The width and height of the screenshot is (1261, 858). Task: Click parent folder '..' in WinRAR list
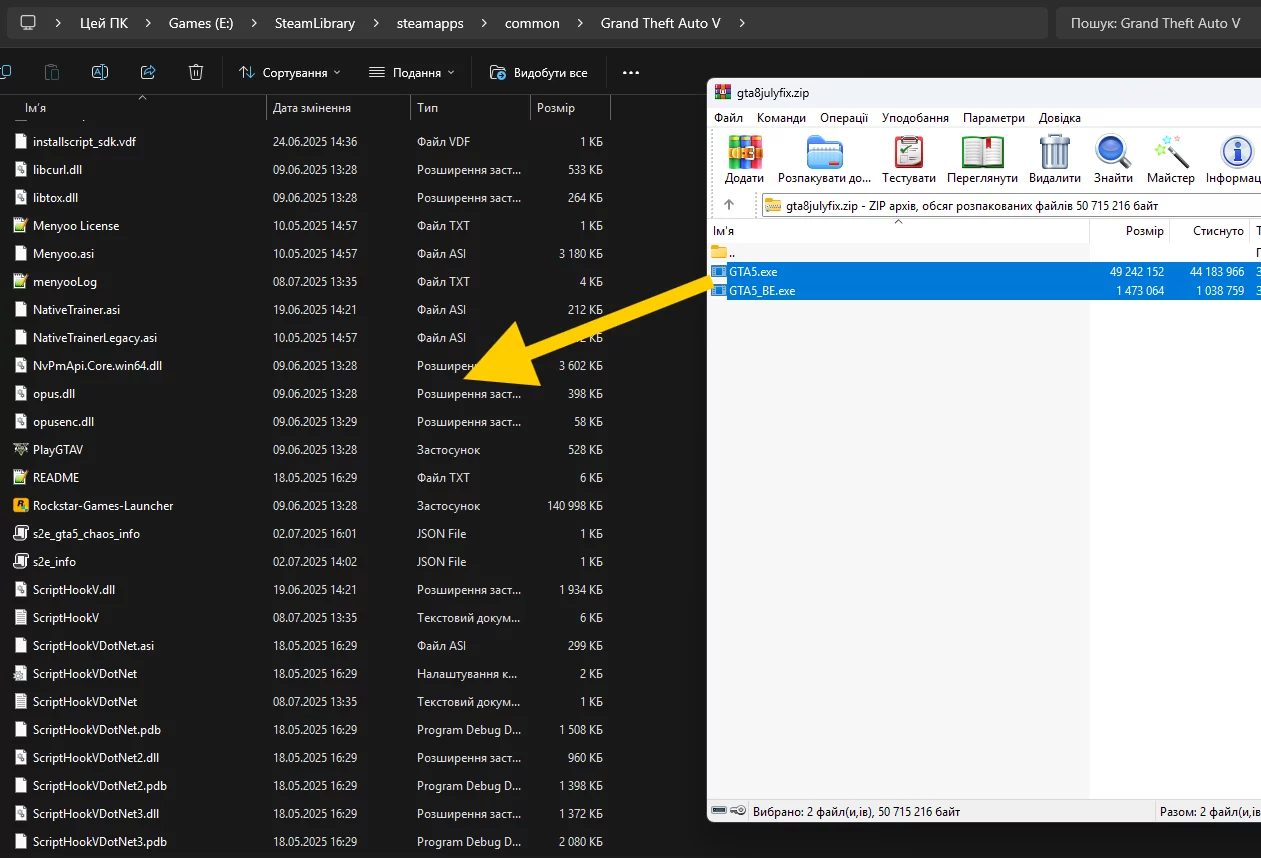(719, 253)
